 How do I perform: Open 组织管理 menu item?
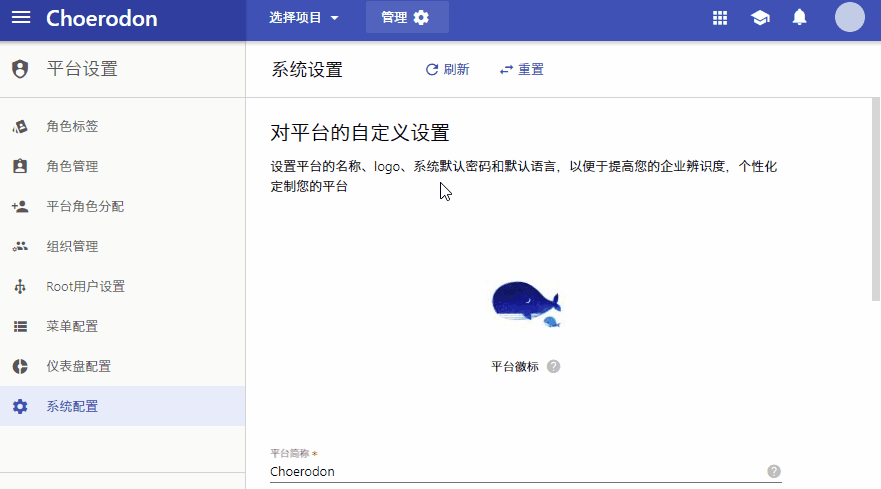(122, 246)
